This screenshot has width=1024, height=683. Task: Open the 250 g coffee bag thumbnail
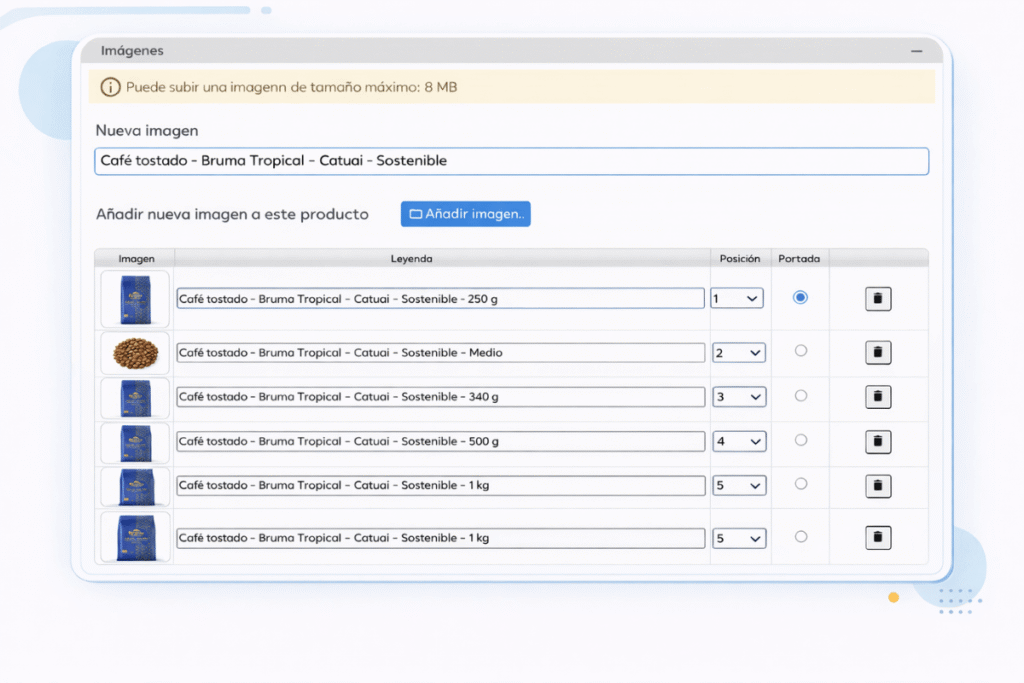click(135, 299)
